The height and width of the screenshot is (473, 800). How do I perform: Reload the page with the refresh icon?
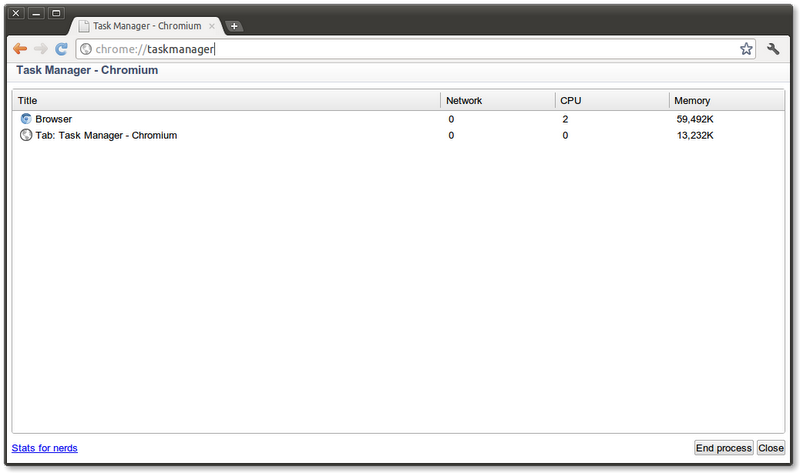click(62, 49)
